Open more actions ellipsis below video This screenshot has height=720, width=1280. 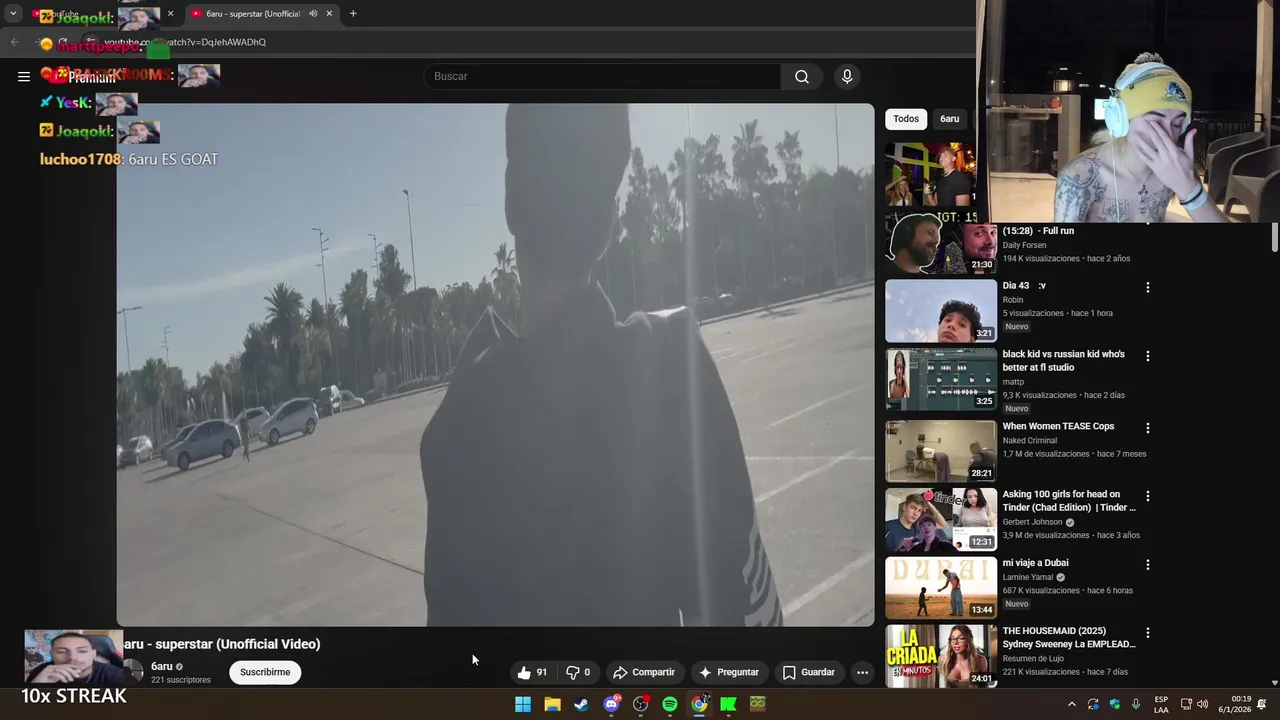click(862, 672)
